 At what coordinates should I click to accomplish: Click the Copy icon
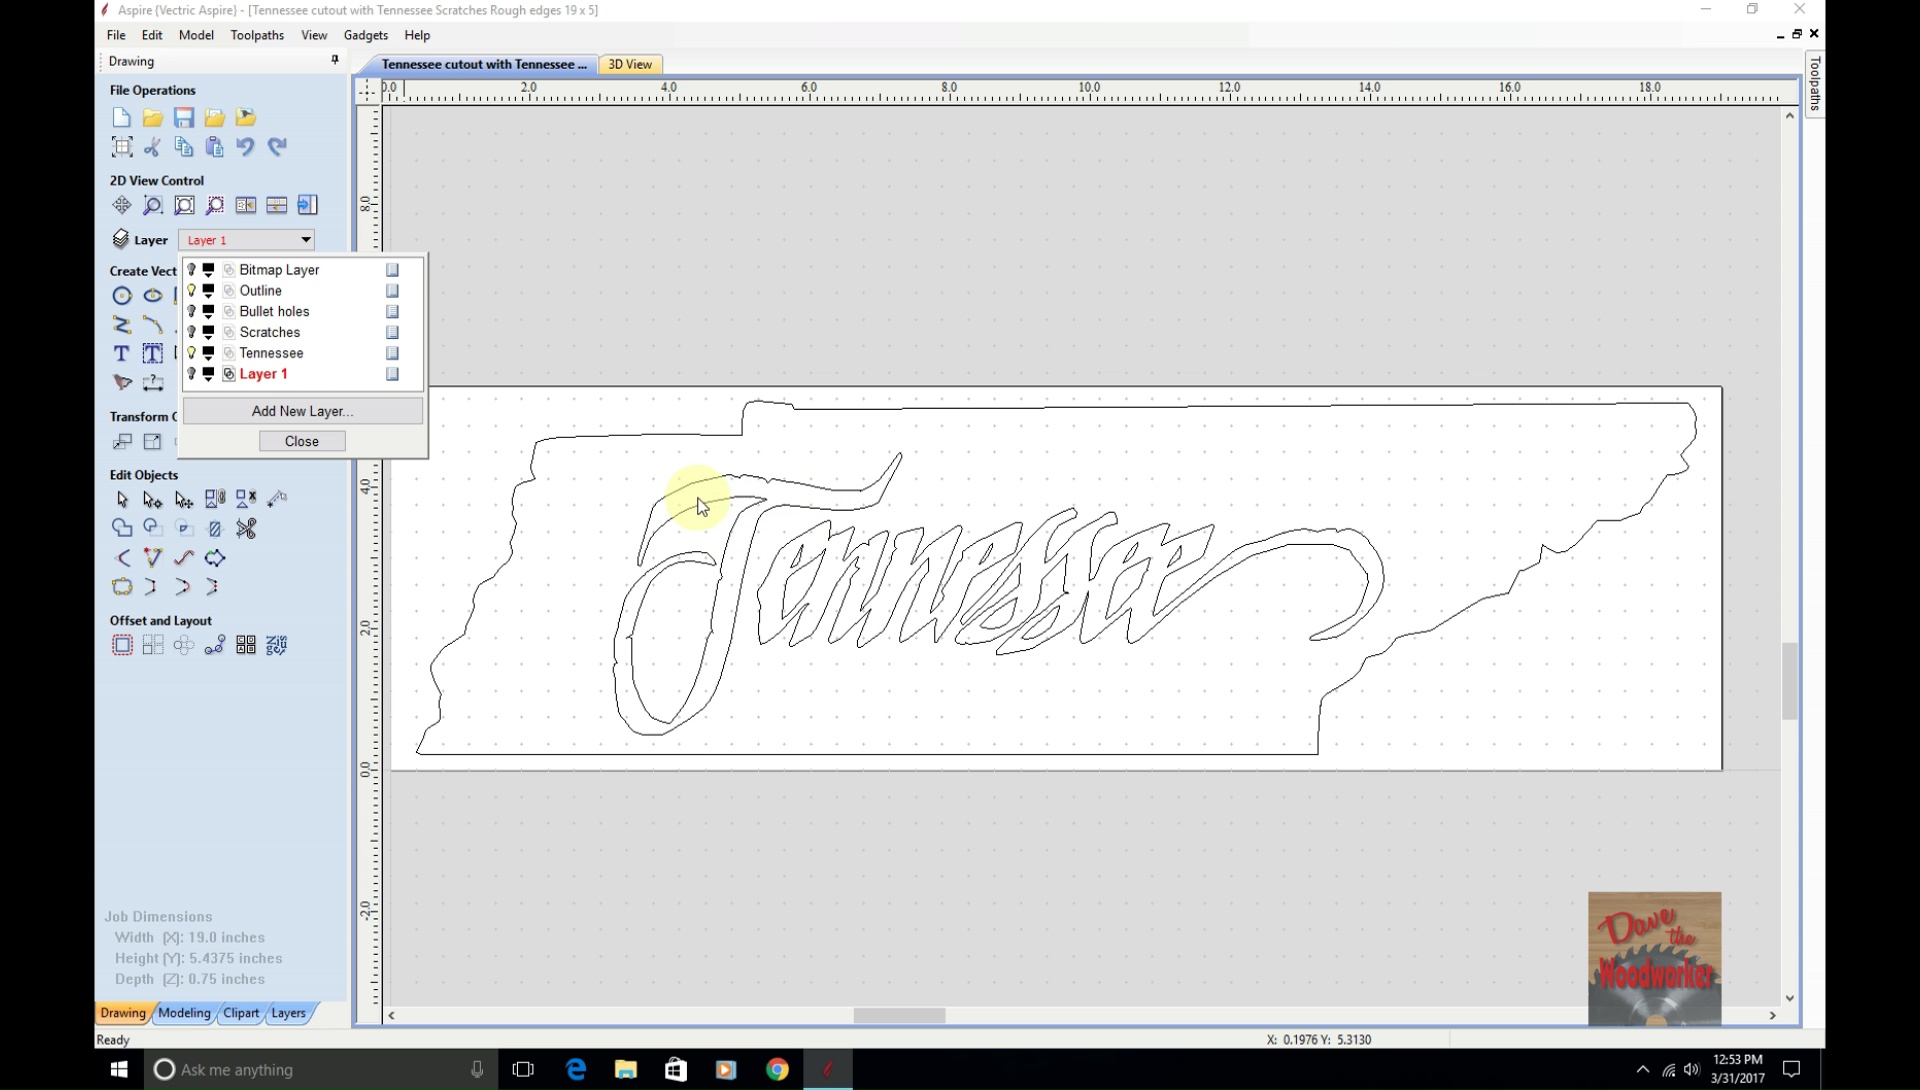click(184, 147)
